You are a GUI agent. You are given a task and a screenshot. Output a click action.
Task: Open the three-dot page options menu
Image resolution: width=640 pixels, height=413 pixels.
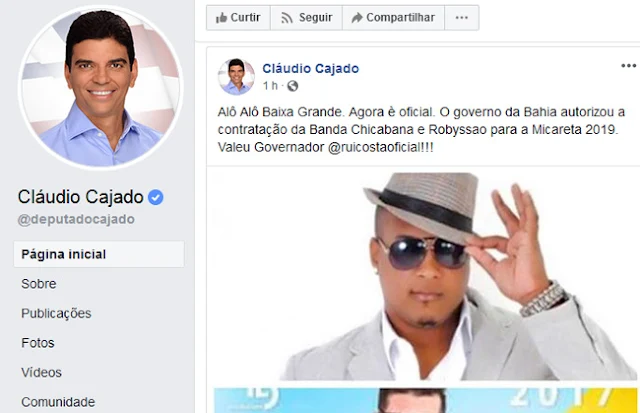click(462, 18)
